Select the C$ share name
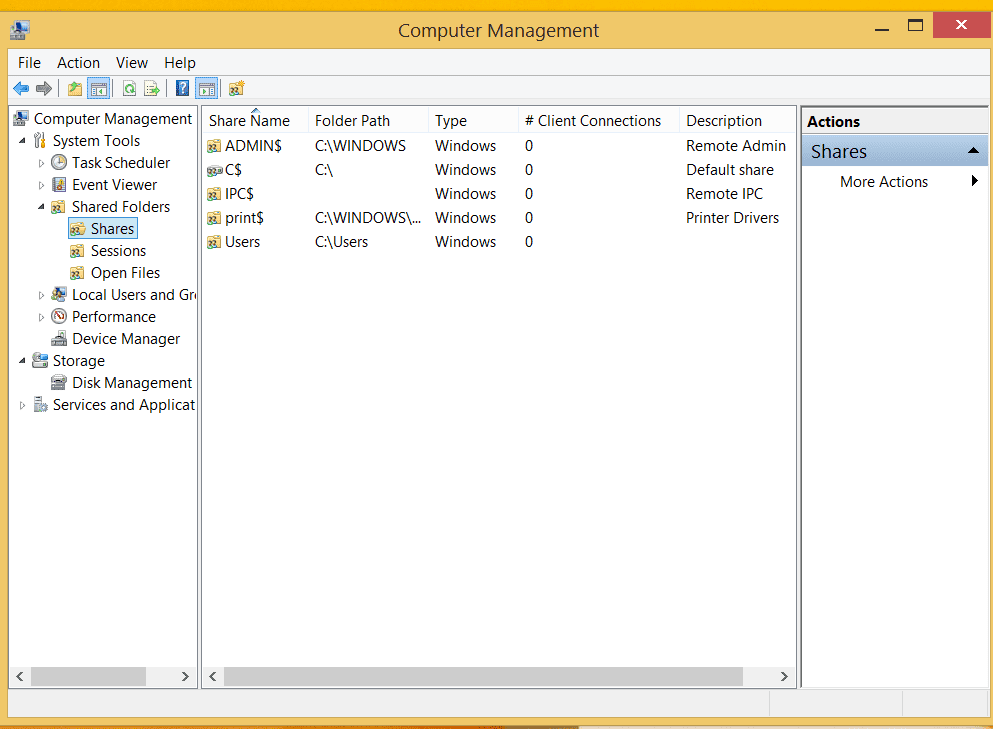The height and width of the screenshot is (729, 993). (234, 170)
